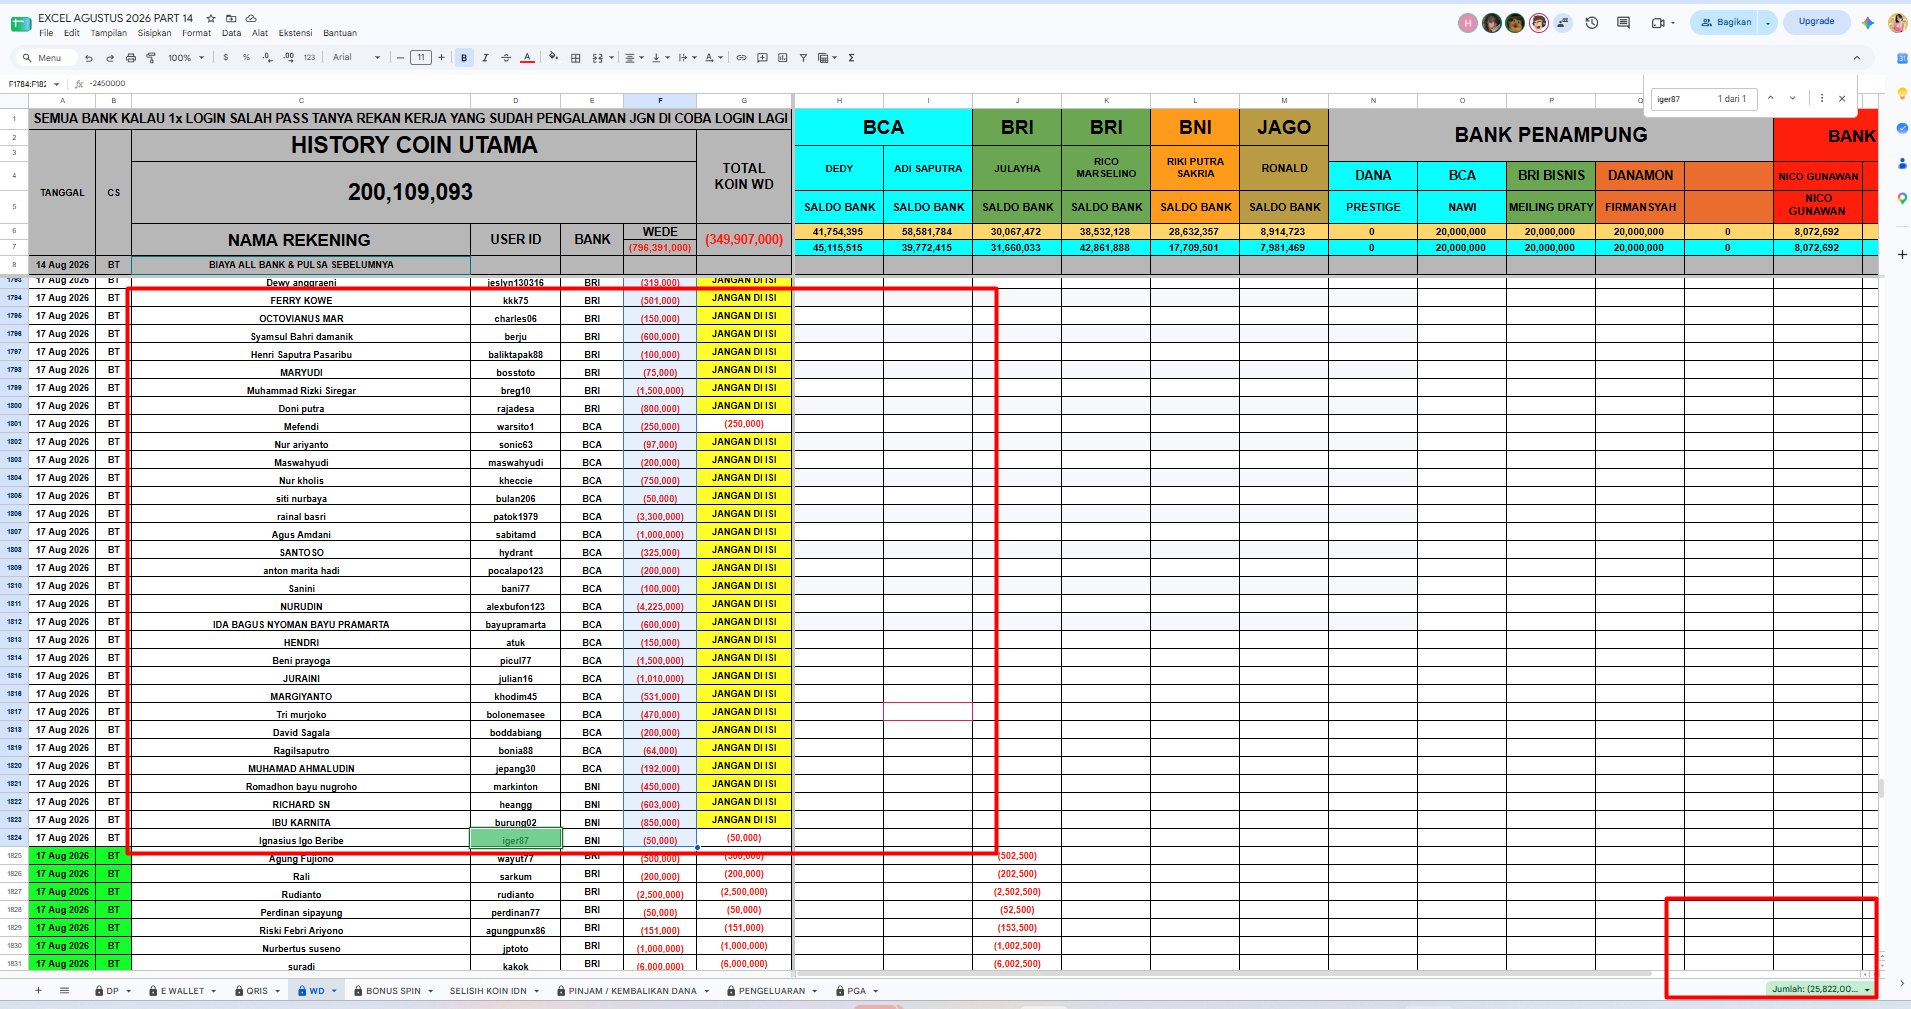Increase font size with plus button
This screenshot has height=1009, width=1911.
[441, 58]
